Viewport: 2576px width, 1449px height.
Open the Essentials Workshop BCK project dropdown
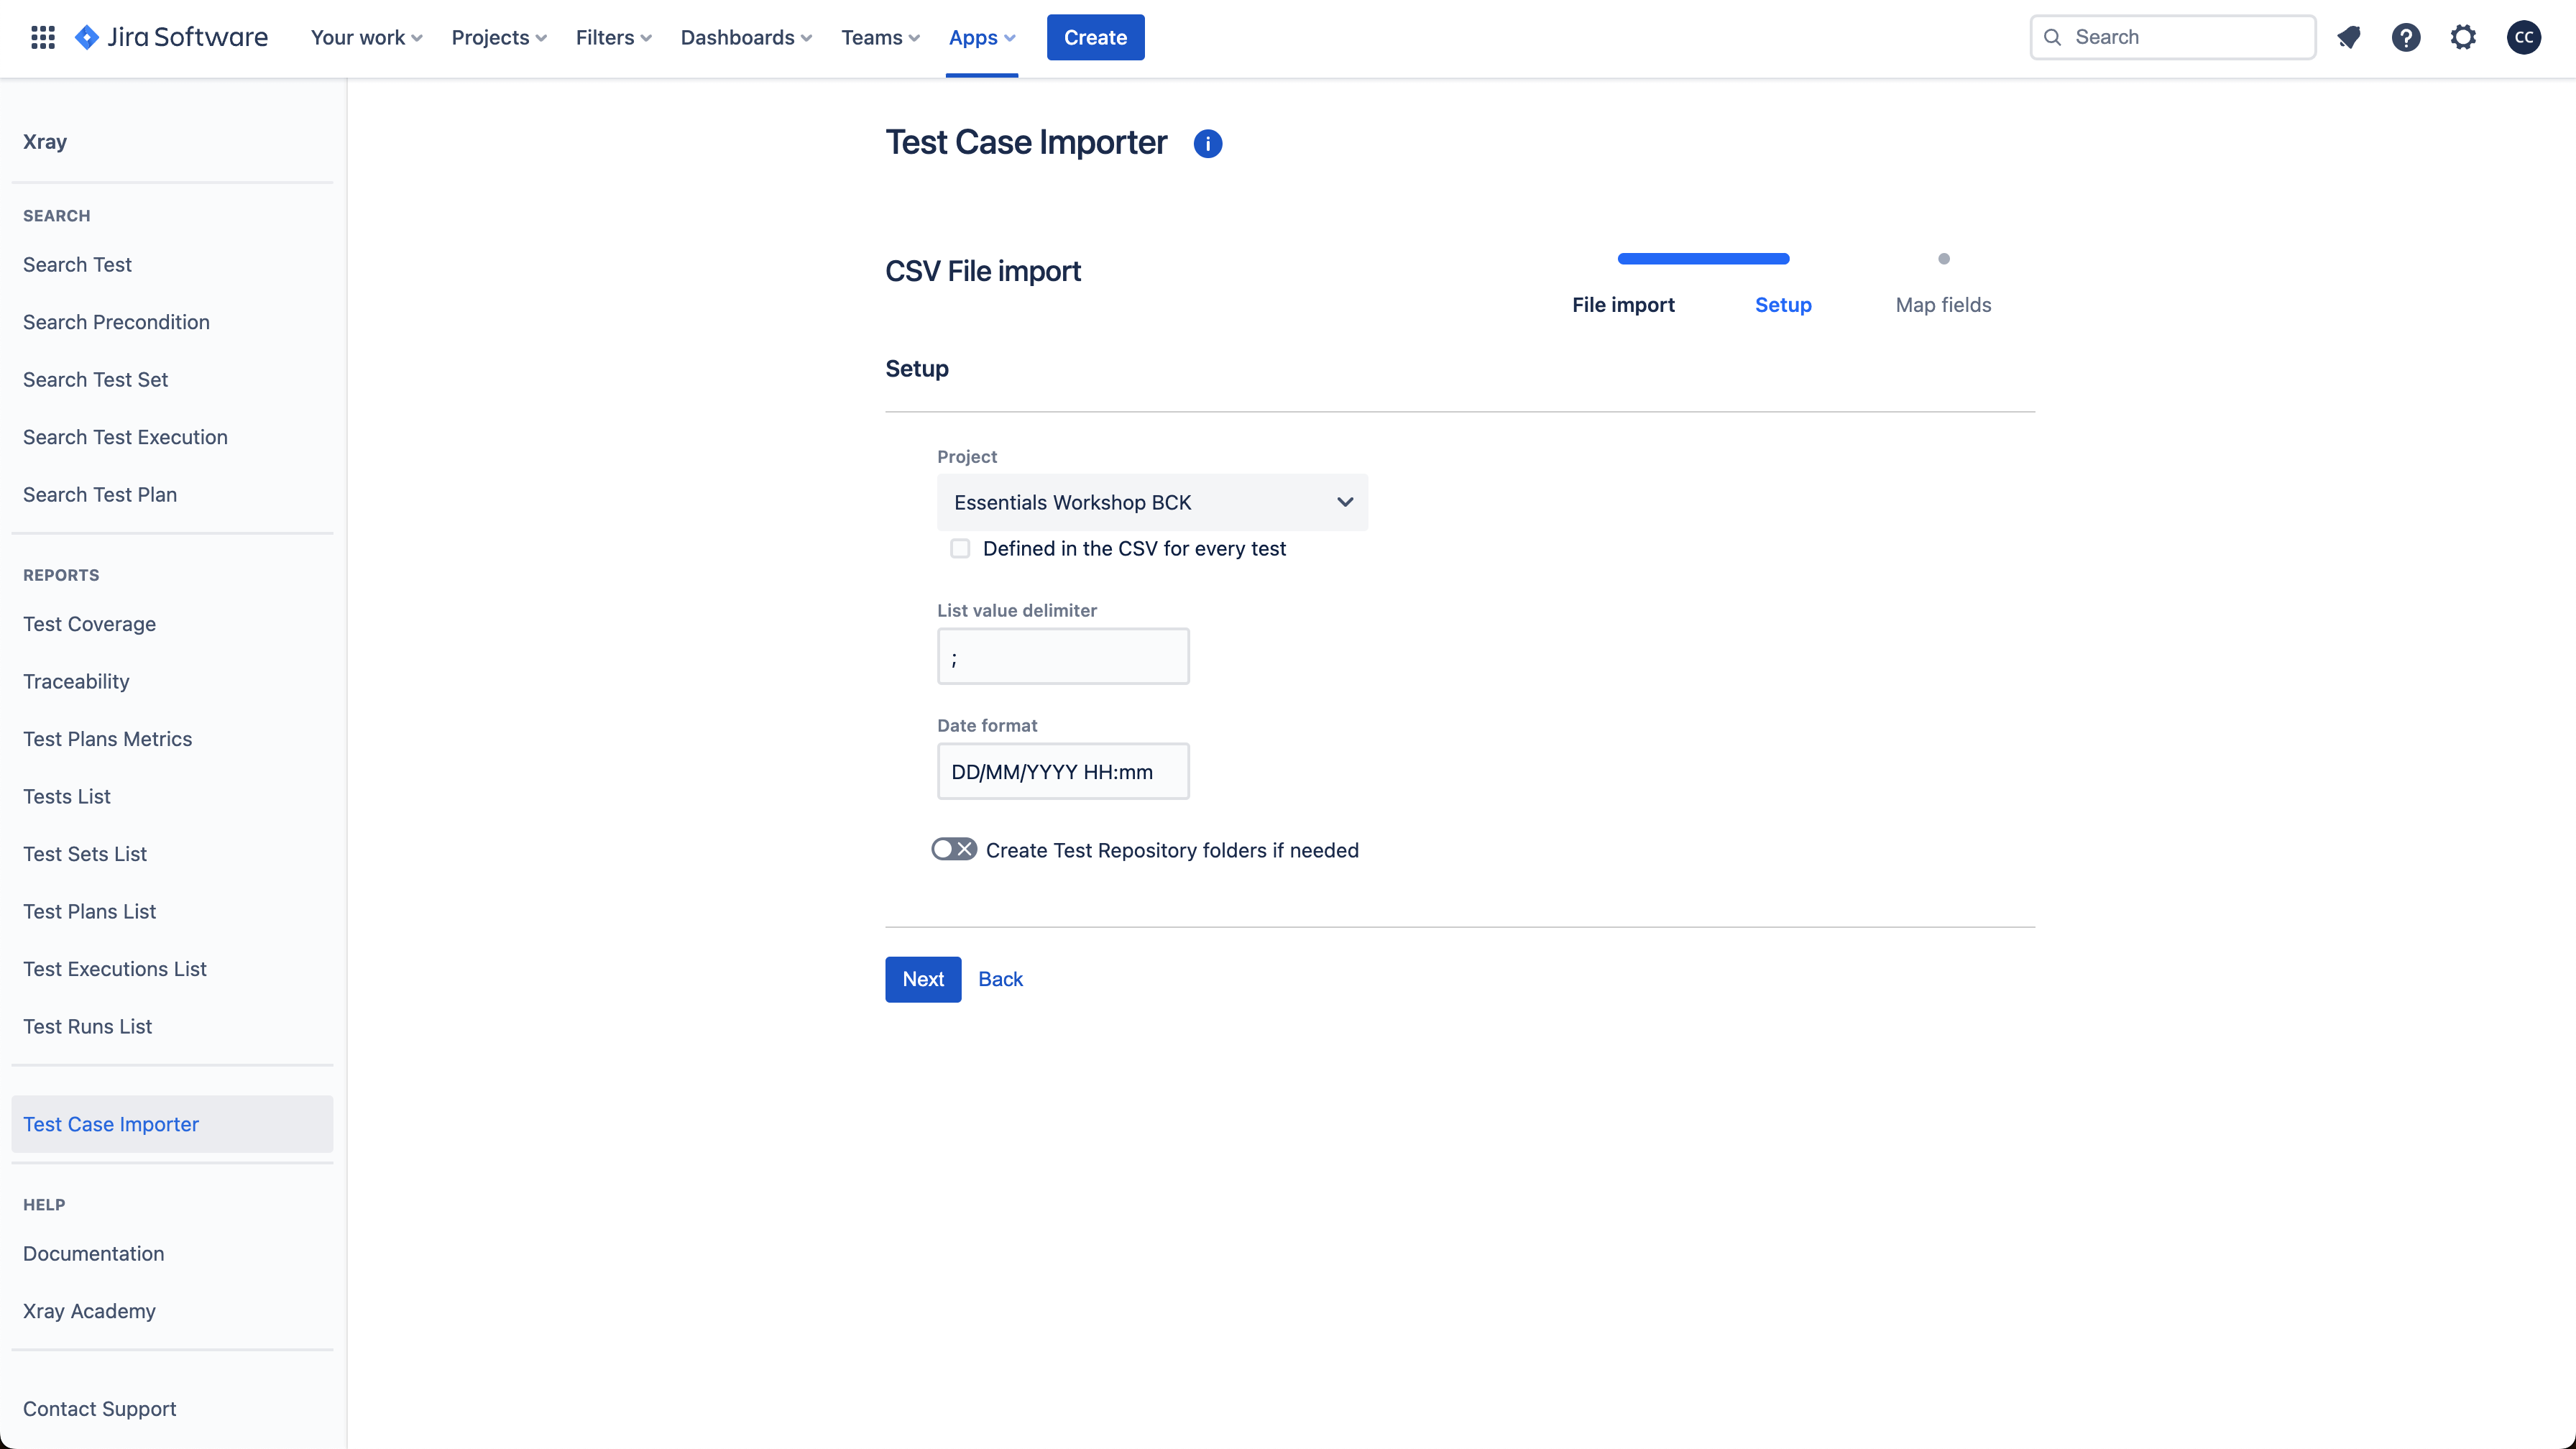[x=1152, y=502]
